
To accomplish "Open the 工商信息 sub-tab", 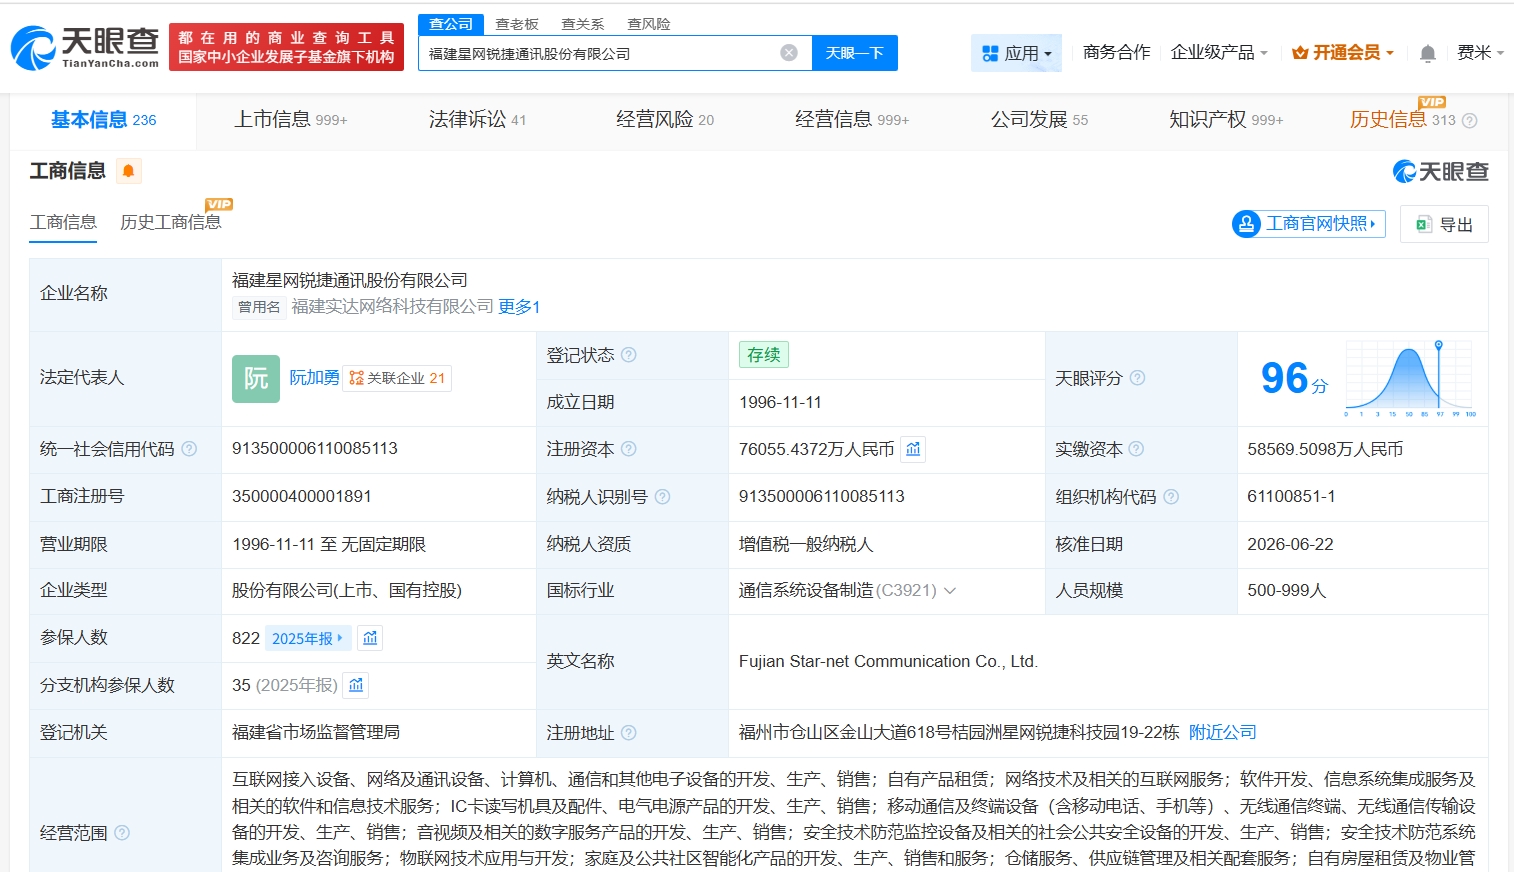I will coord(63,222).
